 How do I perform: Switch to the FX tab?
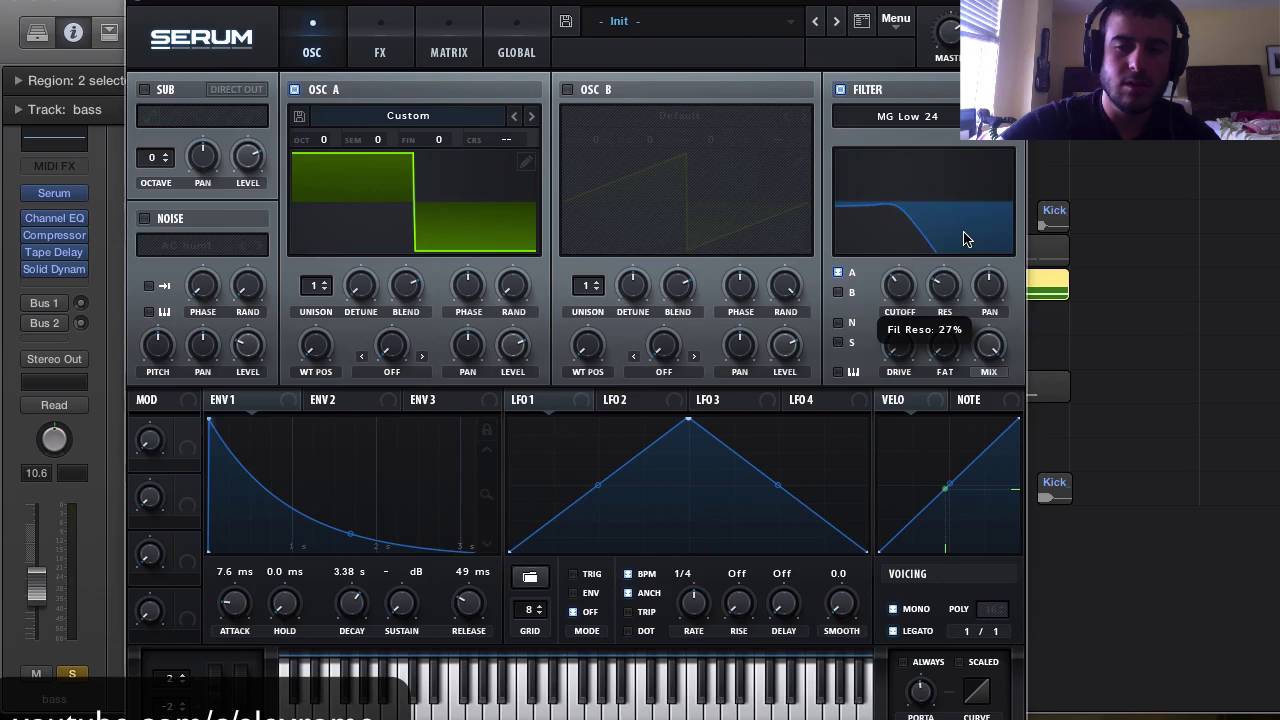click(380, 38)
